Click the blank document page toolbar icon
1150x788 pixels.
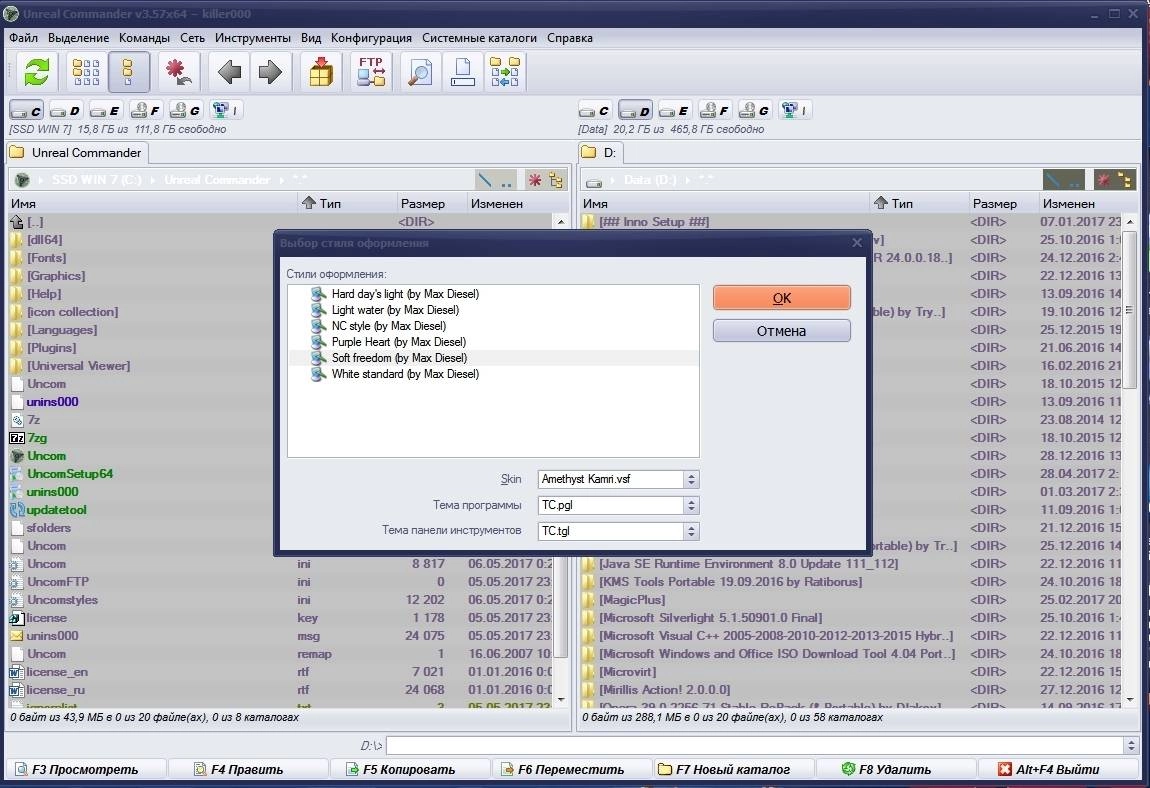pos(462,72)
